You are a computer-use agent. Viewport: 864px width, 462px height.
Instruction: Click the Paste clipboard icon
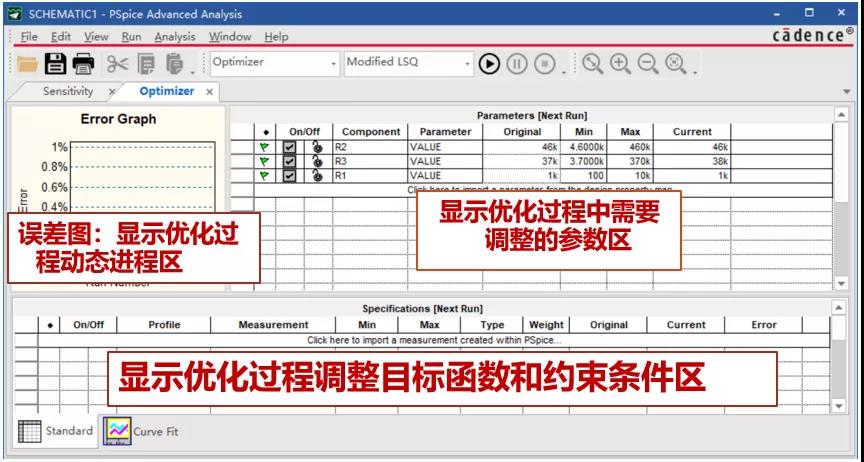coord(174,64)
